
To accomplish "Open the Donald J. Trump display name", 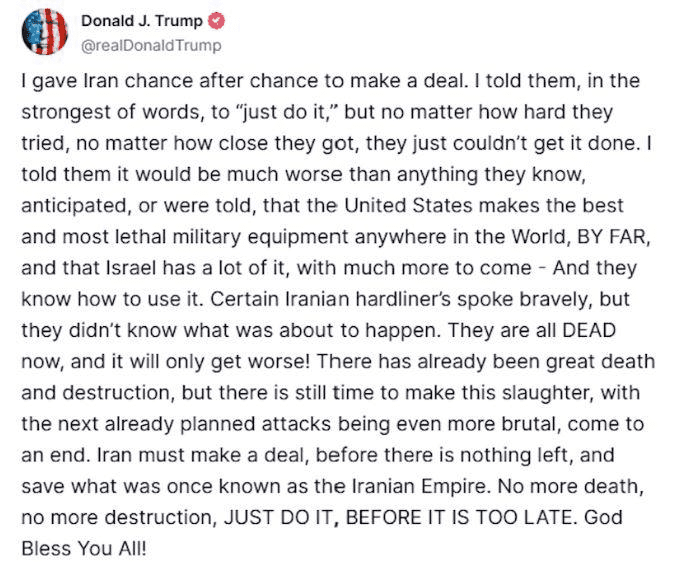I will pyautogui.click(x=141, y=21).
